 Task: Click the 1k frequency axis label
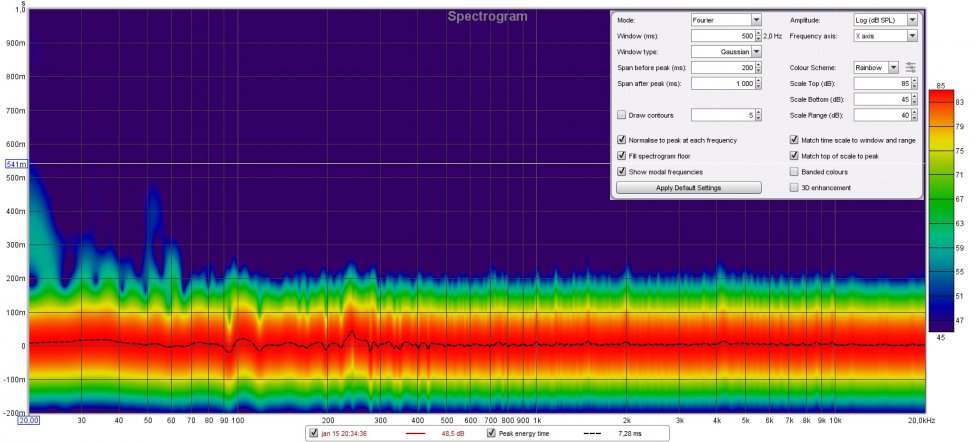tap(537, 420)
